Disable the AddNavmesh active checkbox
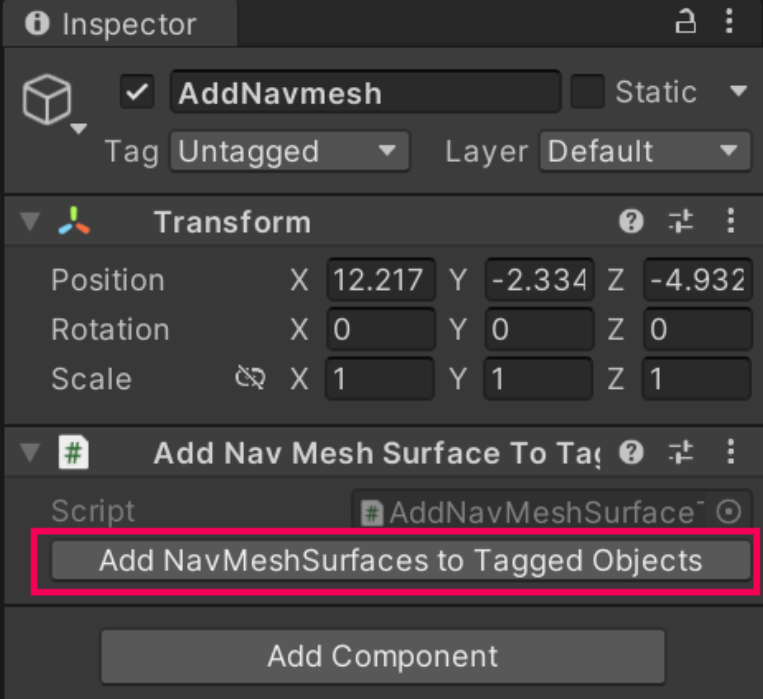 point(136,93)
